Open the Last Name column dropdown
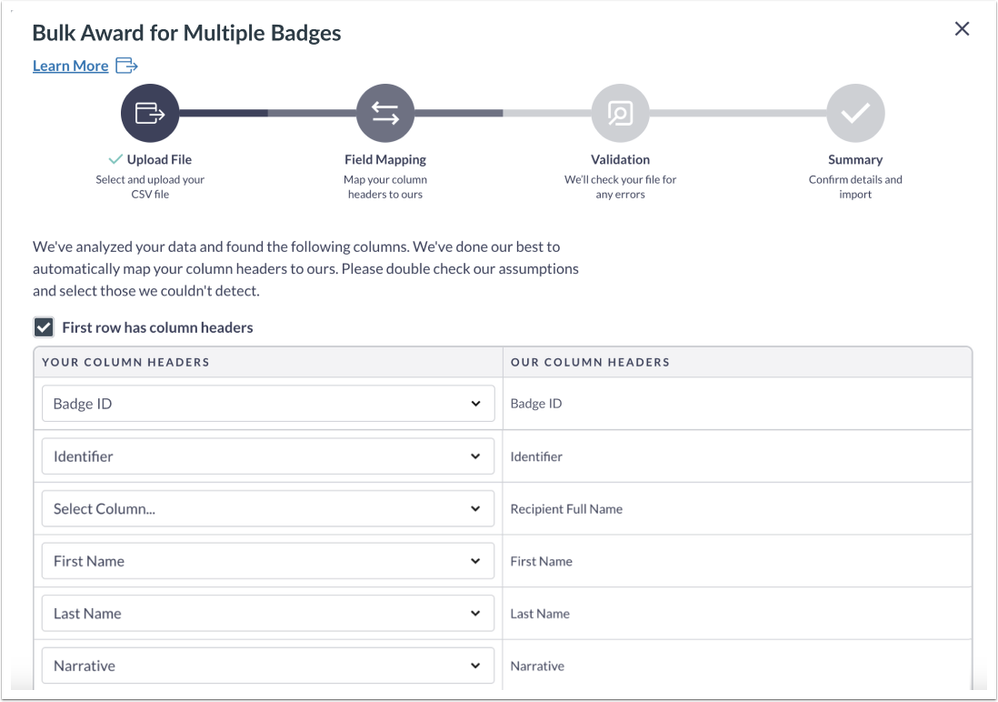 [x=268, y=614]
